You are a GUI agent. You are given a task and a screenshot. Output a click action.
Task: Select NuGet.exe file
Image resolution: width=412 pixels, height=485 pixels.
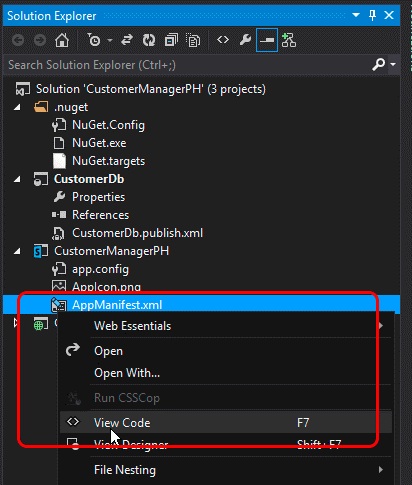[x=99, y=143]
